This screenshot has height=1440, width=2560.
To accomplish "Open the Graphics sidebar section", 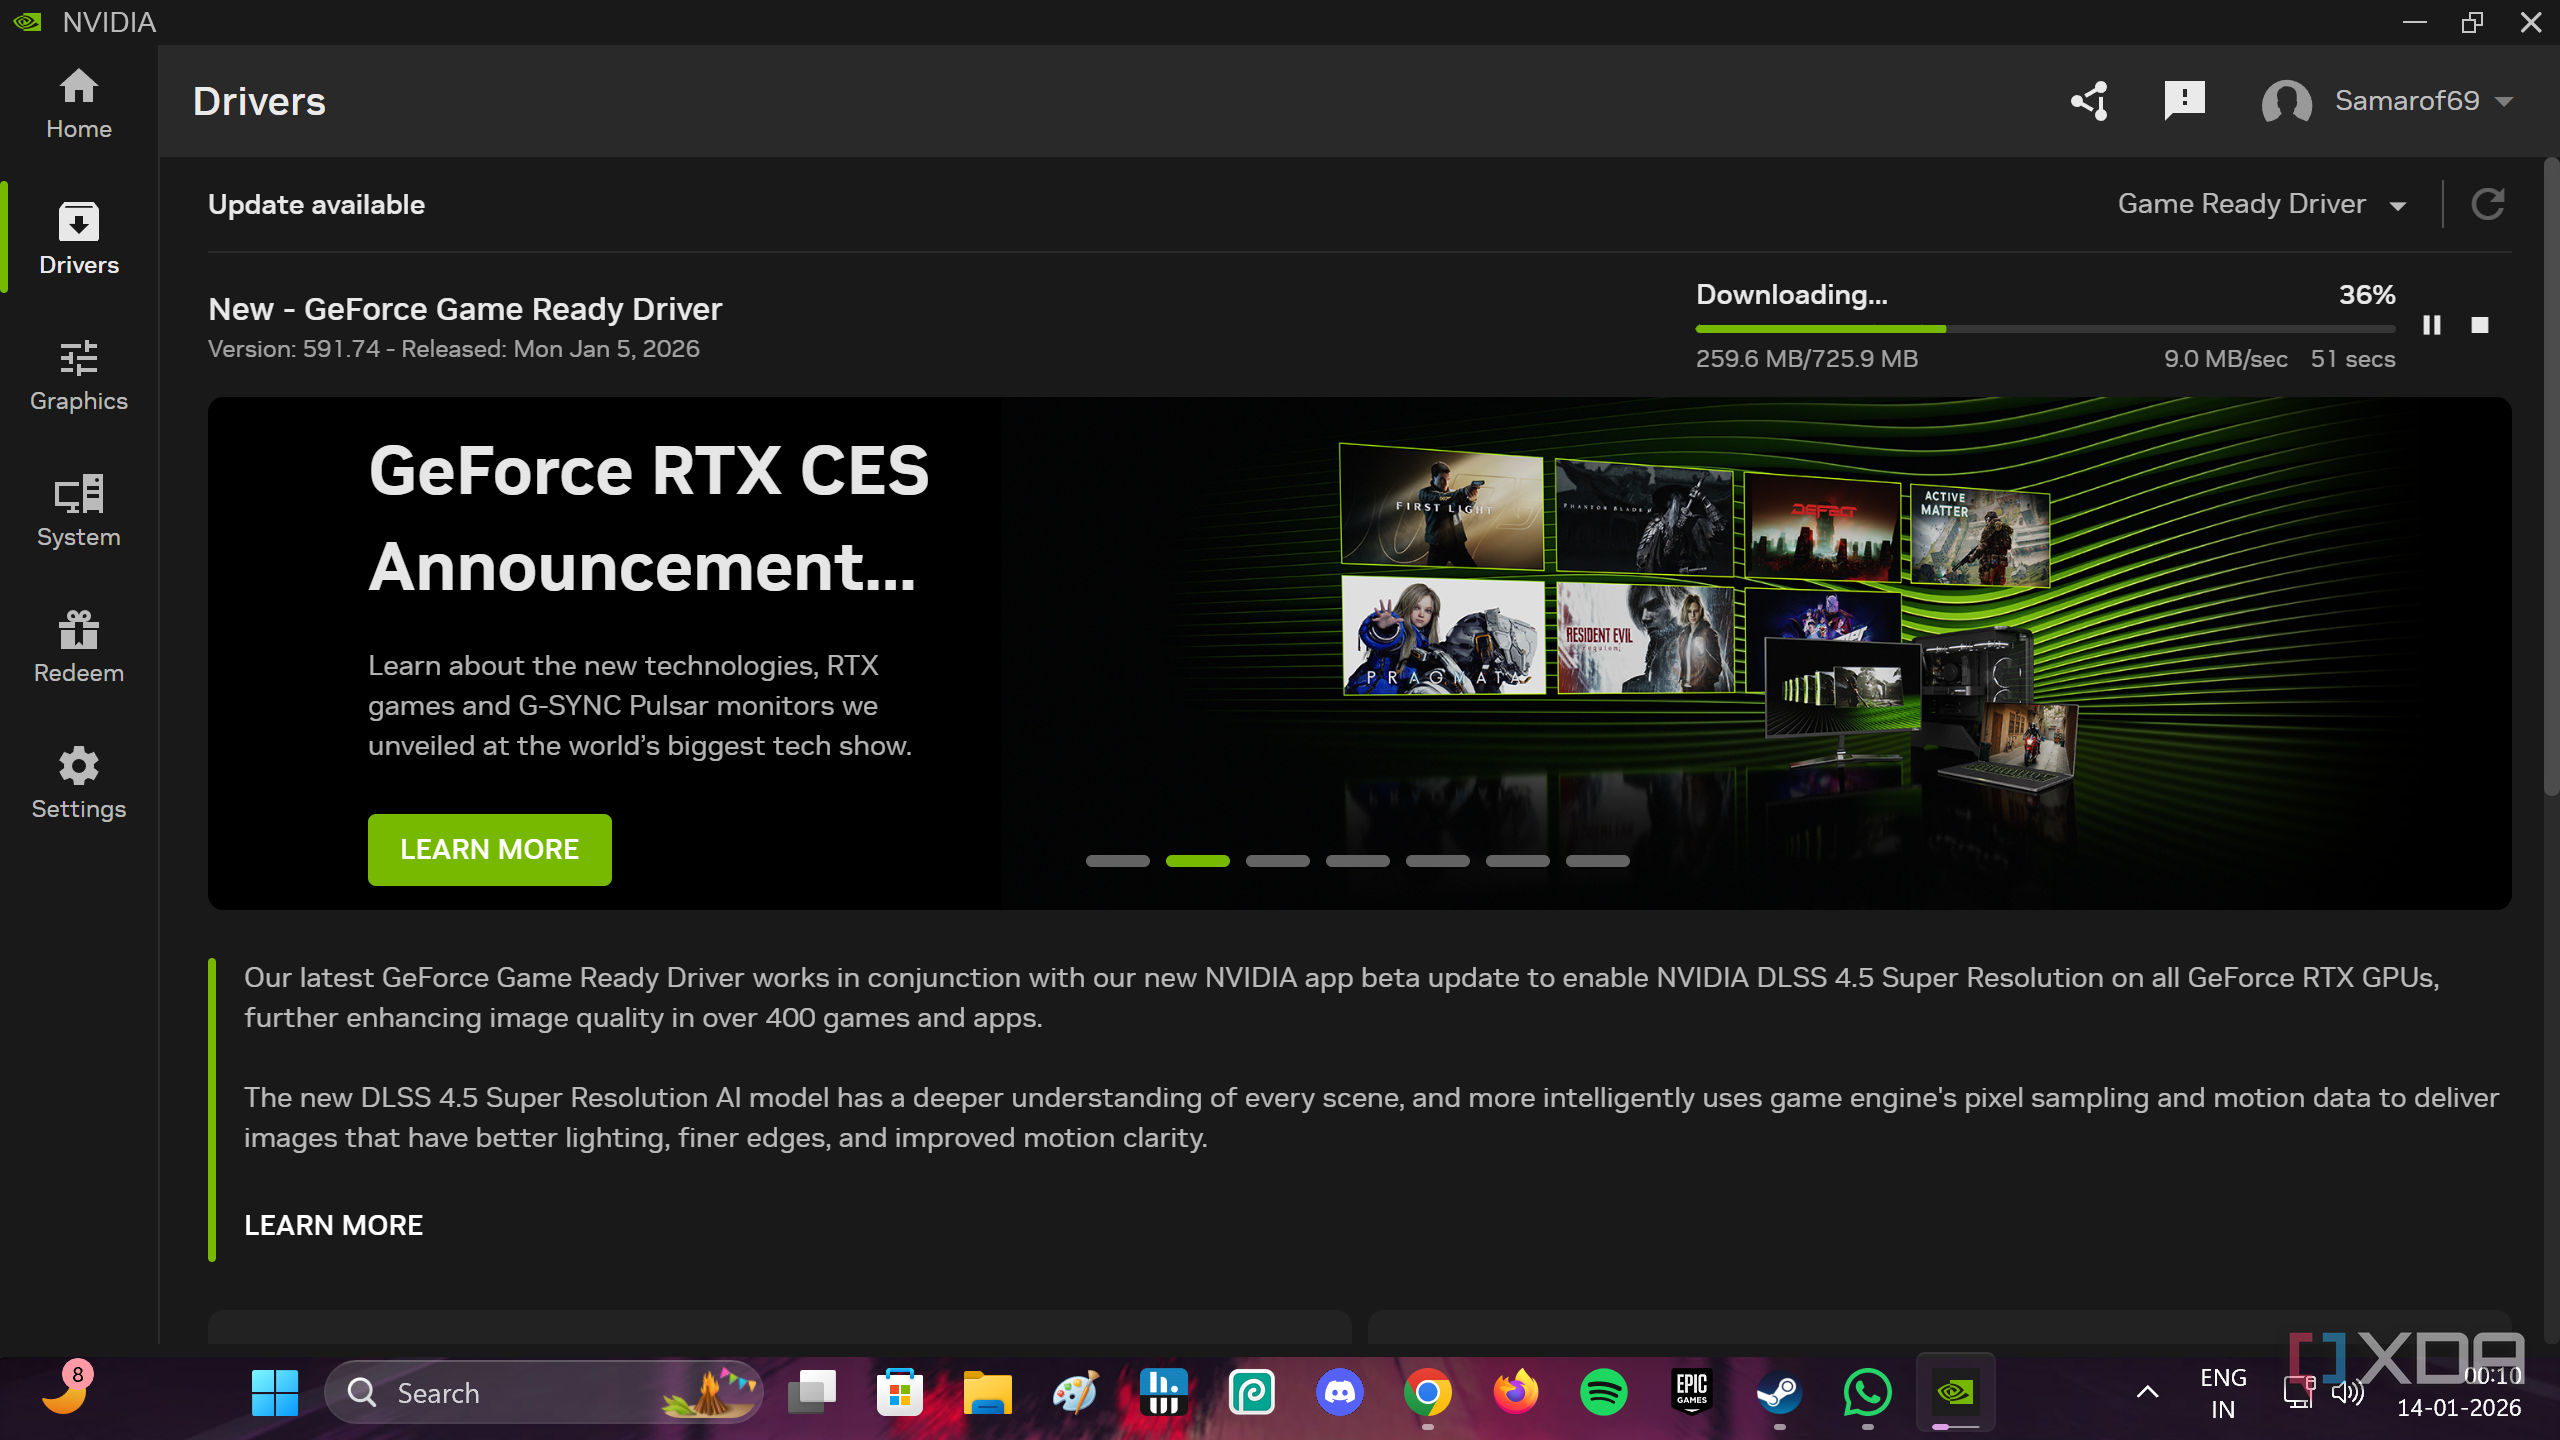I will click(78, 376).
